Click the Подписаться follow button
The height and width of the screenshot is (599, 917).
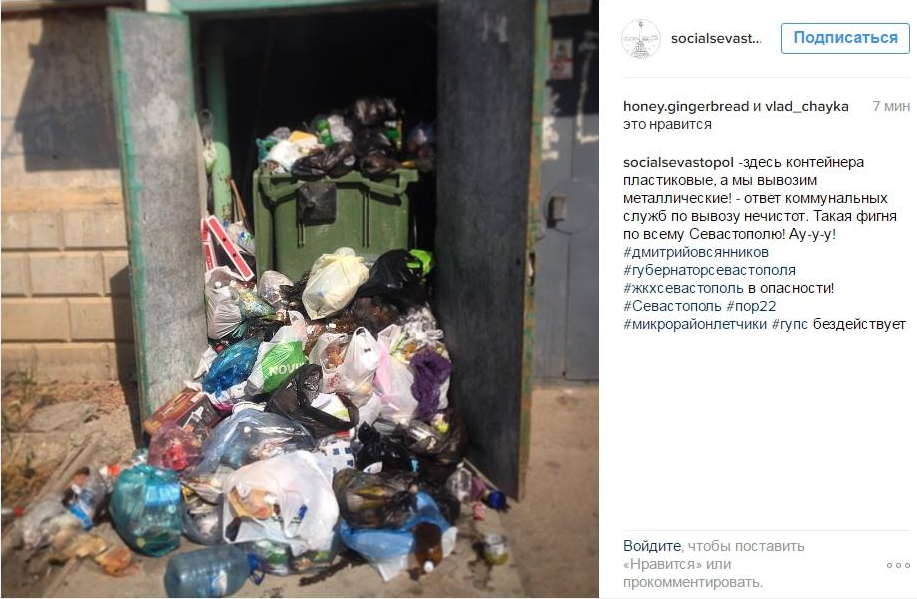pyautogui.click(x=845, y=39)
